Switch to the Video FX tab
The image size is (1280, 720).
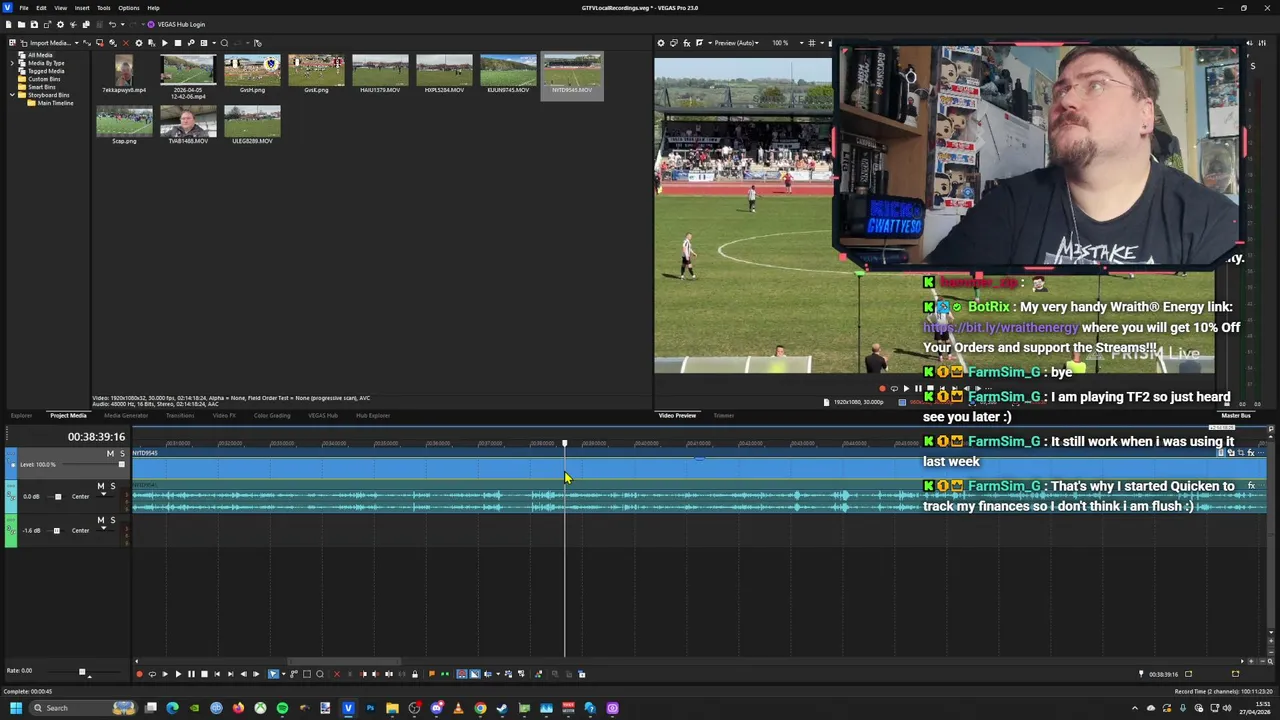224,415
